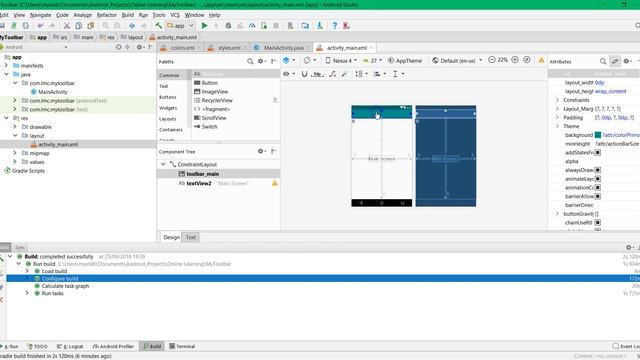This screenshot has height=360, width=640.
Task: Select the Buttons palette category
Action: (x=168, y=97)
